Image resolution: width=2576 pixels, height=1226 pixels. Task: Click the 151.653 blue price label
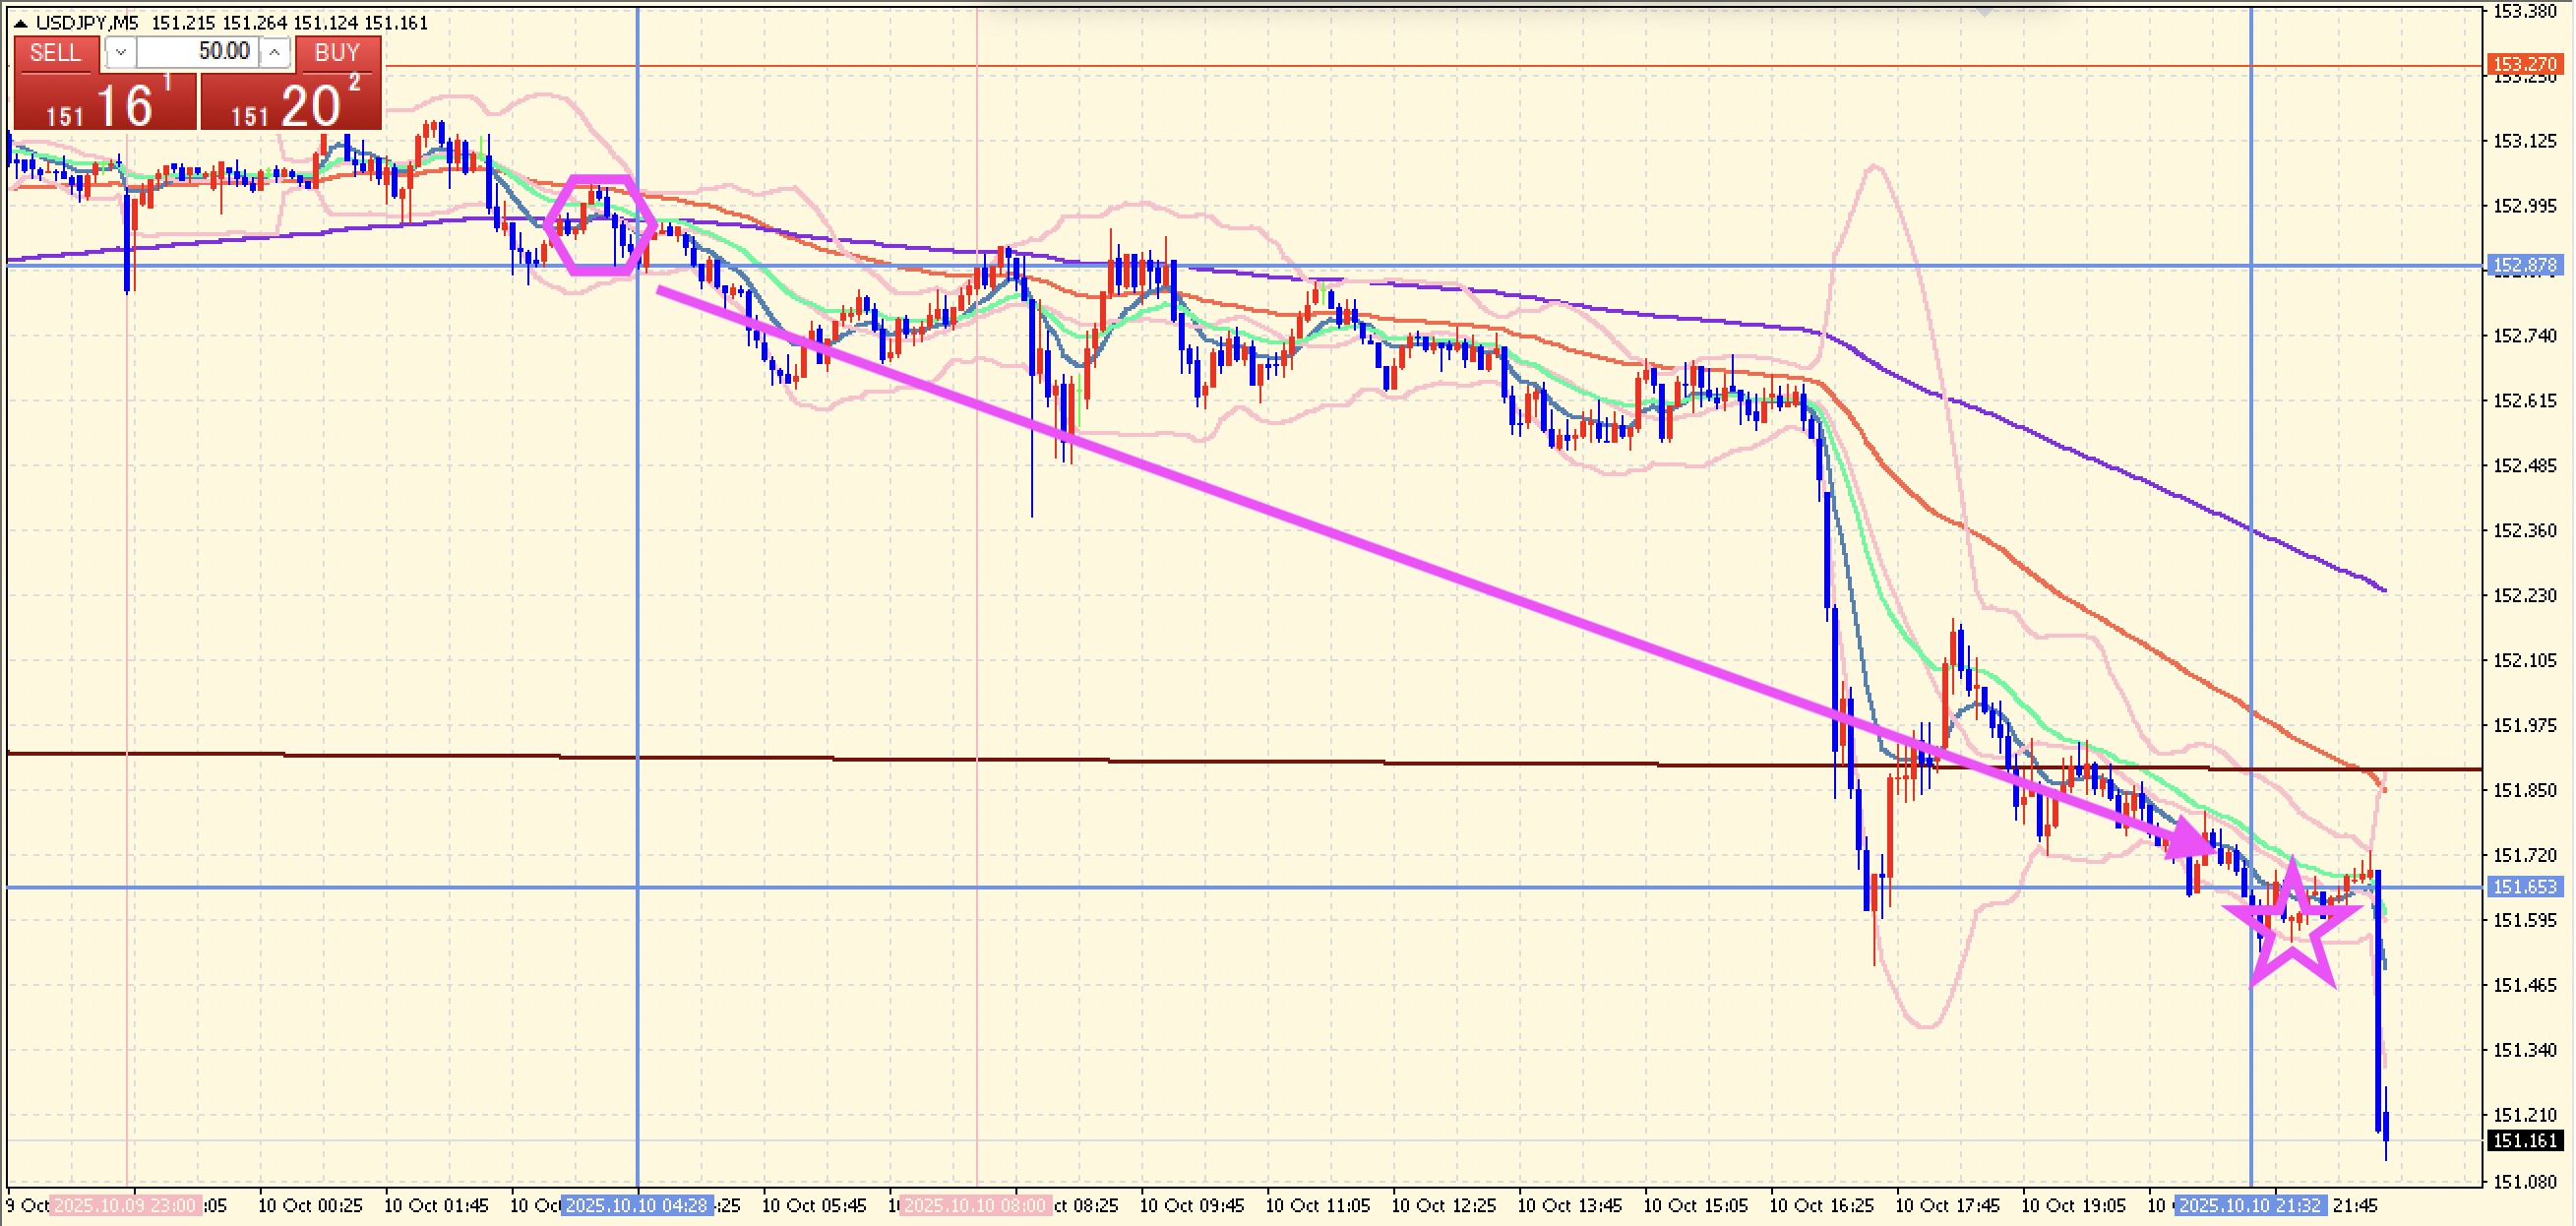[x=2524, y=887]
